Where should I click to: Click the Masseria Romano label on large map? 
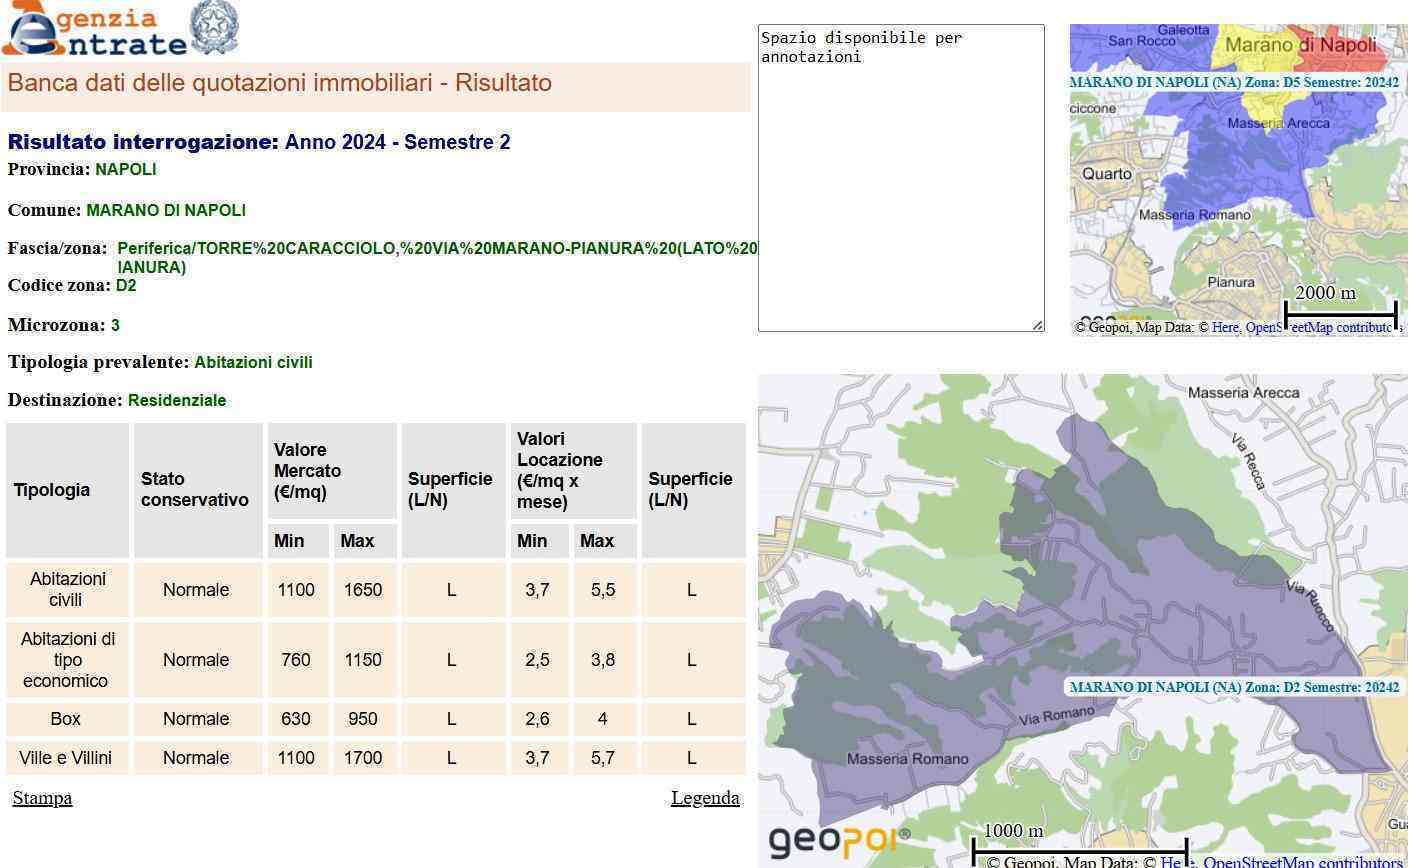pyautogui.click(x=907, y=759)
